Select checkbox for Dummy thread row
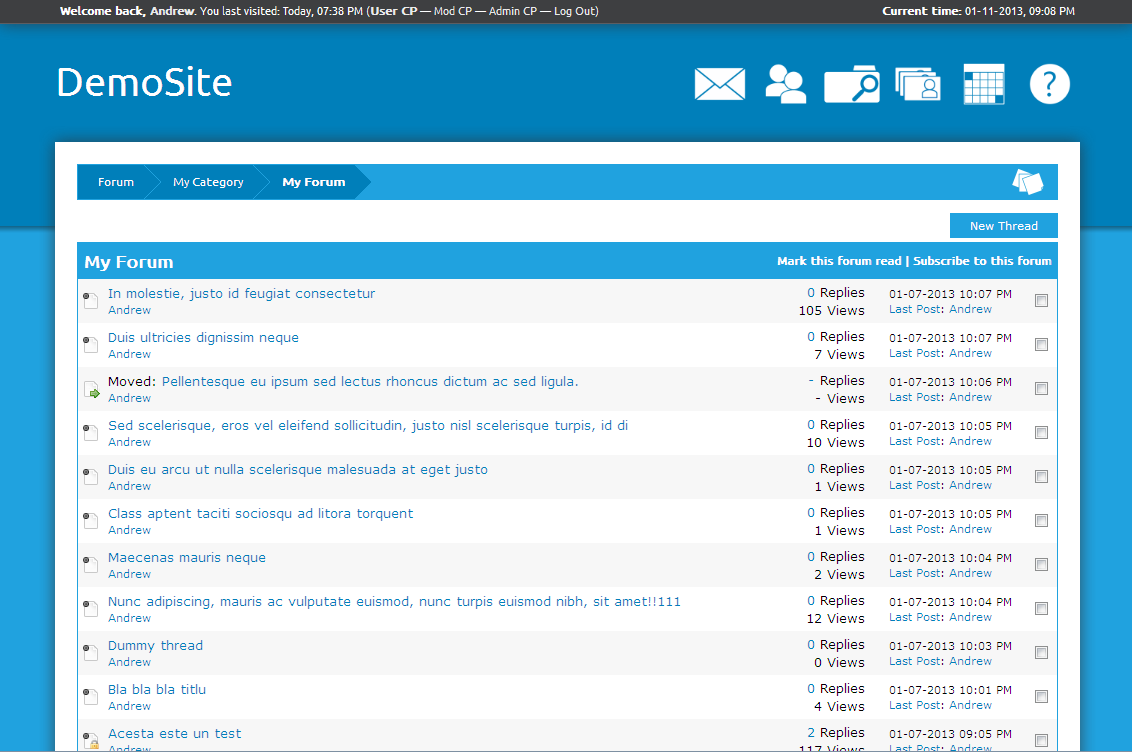1132x752 pixels. (x=1041, y=653)
